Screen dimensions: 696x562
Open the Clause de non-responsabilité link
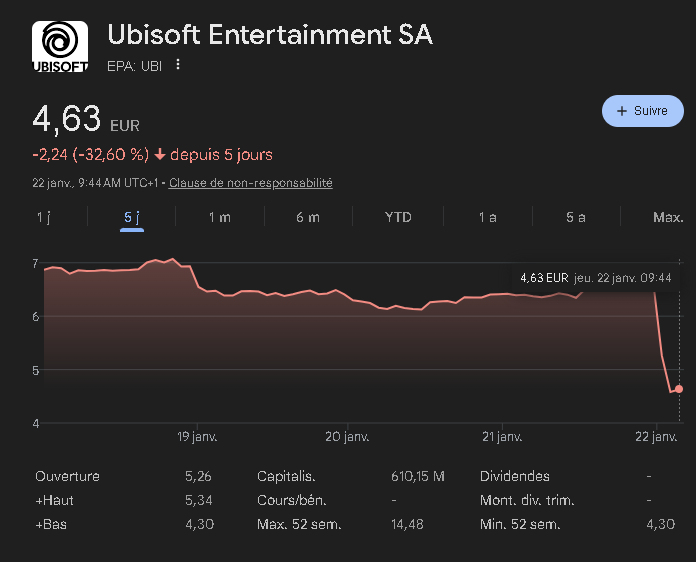[x=250, y=183]
